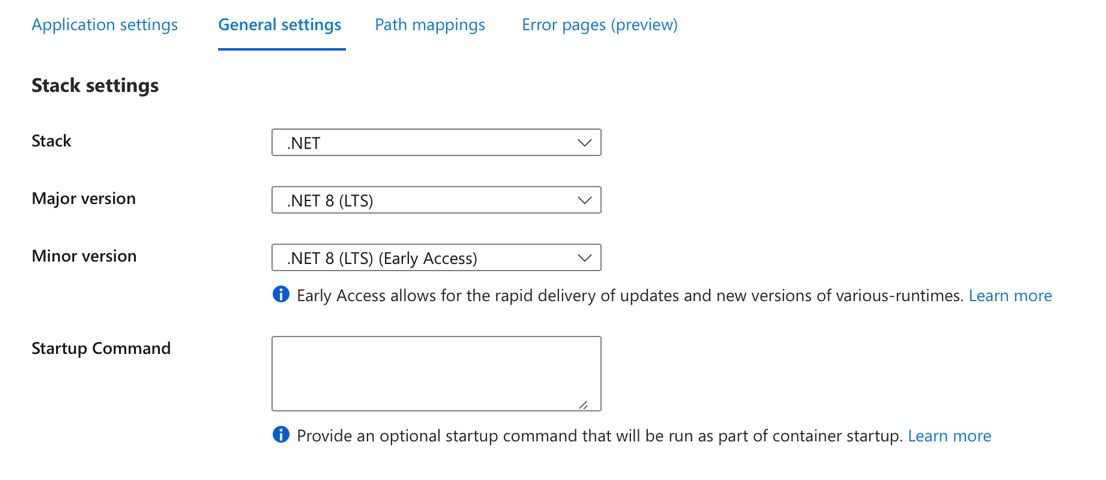Image resolution: width=1106 pixels, height=480 pixels.
Task: Open the Stack dropdown showing .NET
Action: coord(436,142)
